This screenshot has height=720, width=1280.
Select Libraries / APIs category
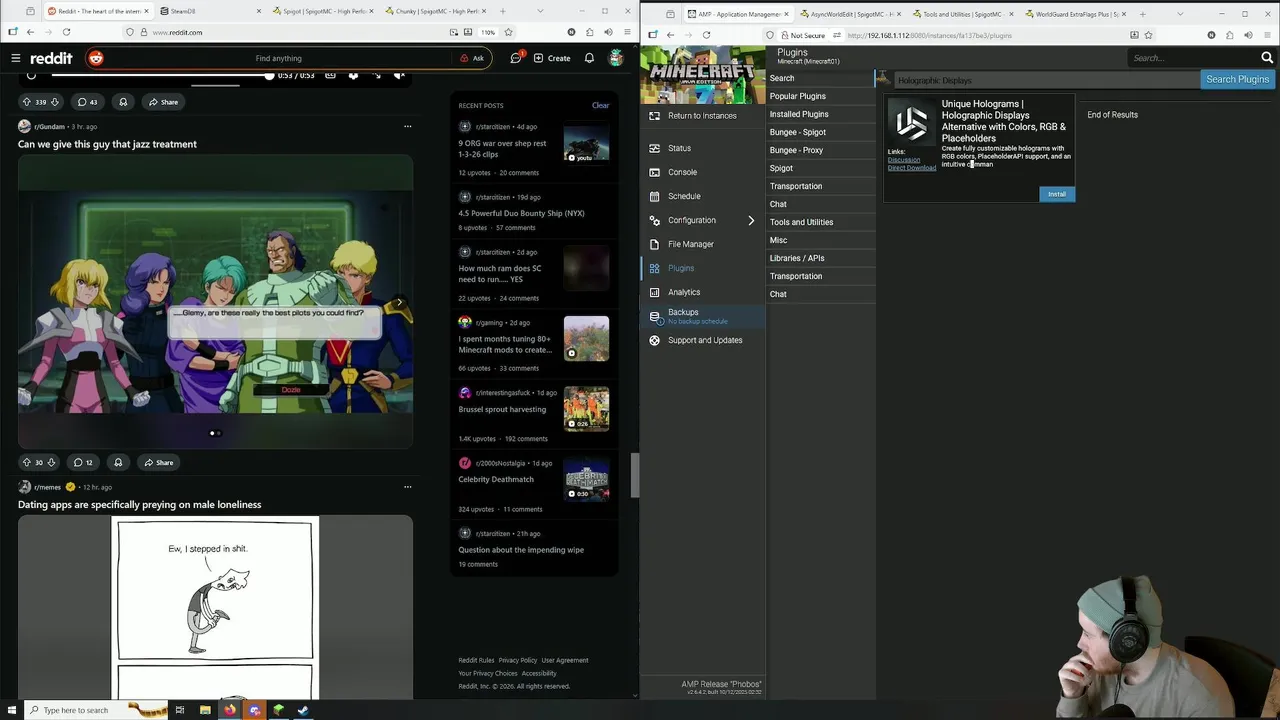pos(821,258)
